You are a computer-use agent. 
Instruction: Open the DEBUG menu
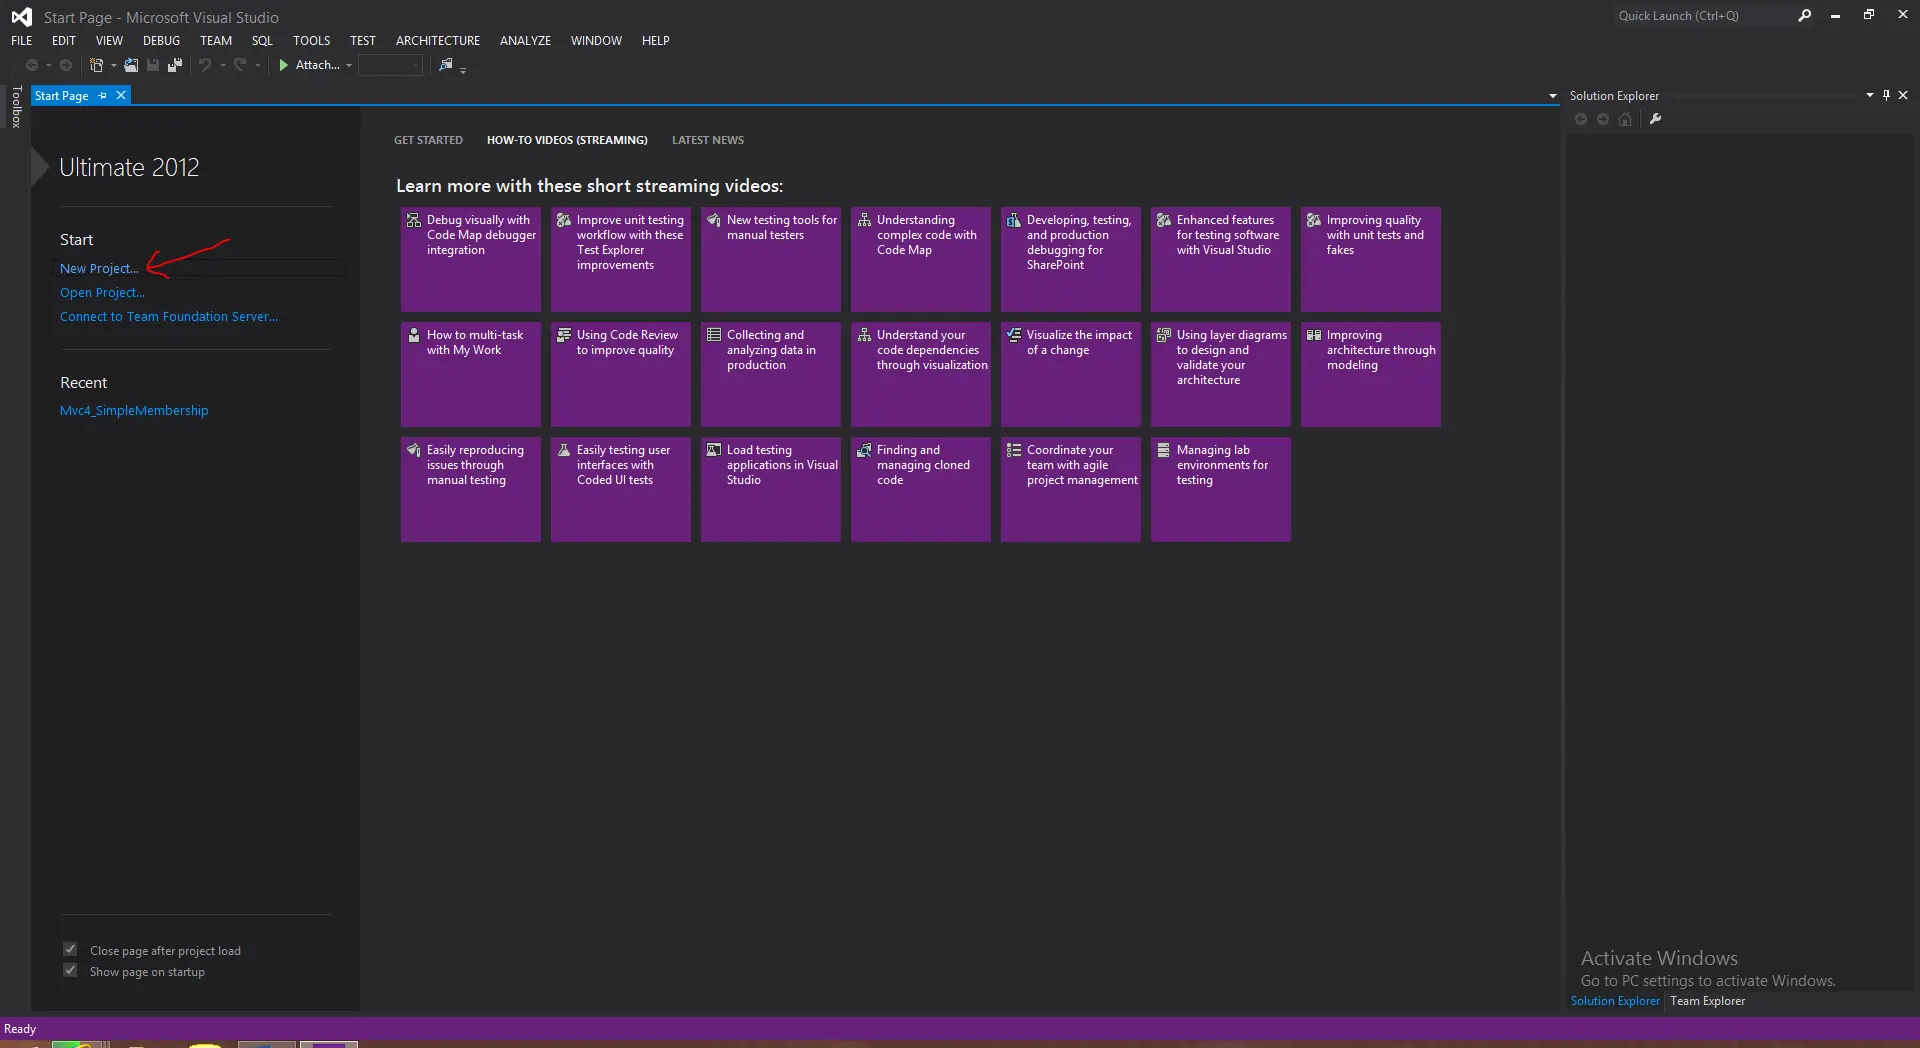(161, 41)
